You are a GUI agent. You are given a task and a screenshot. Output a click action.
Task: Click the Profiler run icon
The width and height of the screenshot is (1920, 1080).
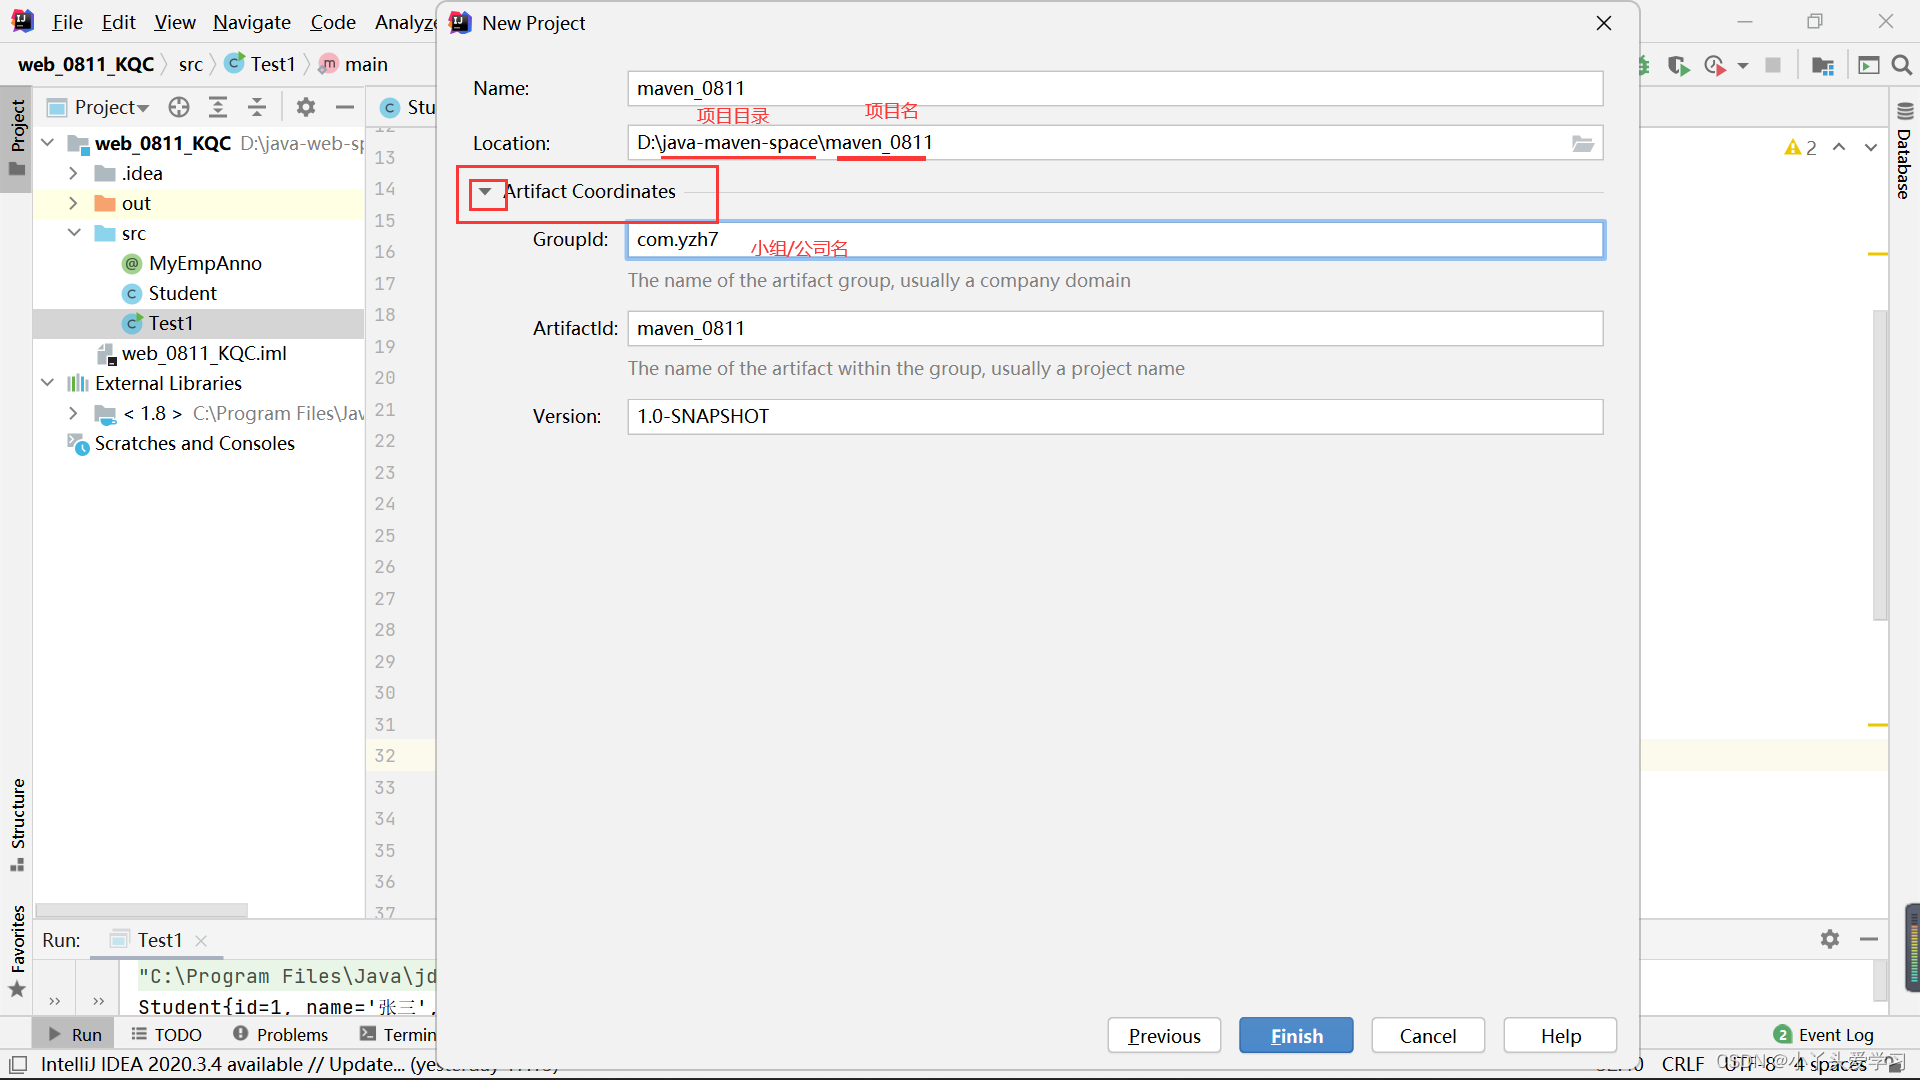(1716, 65)
